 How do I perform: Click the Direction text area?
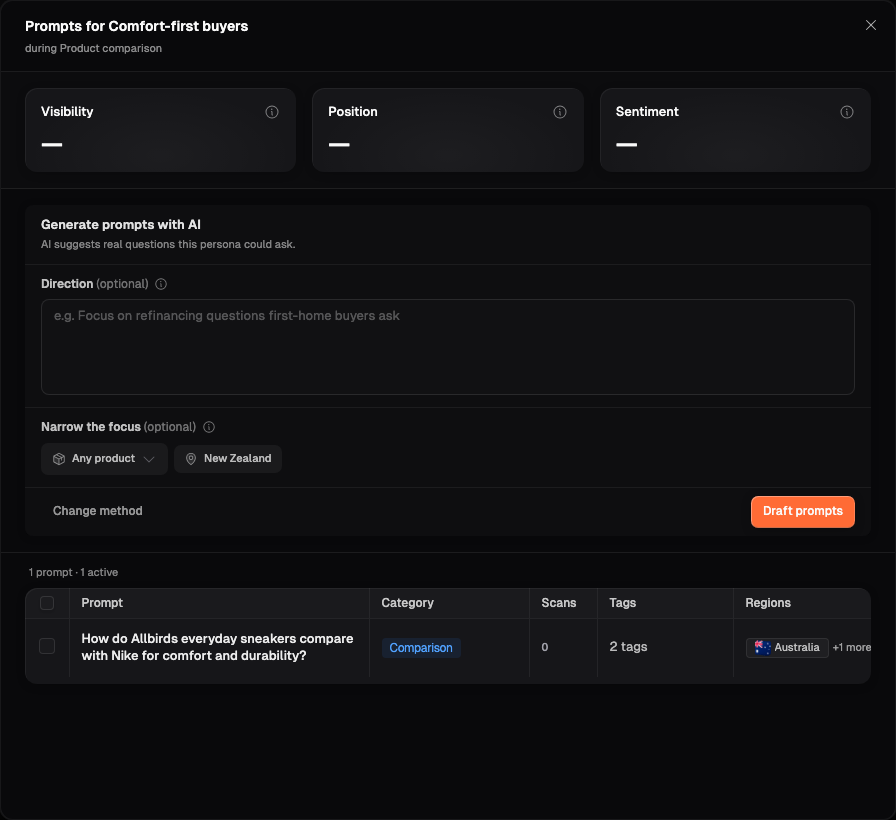448,347
